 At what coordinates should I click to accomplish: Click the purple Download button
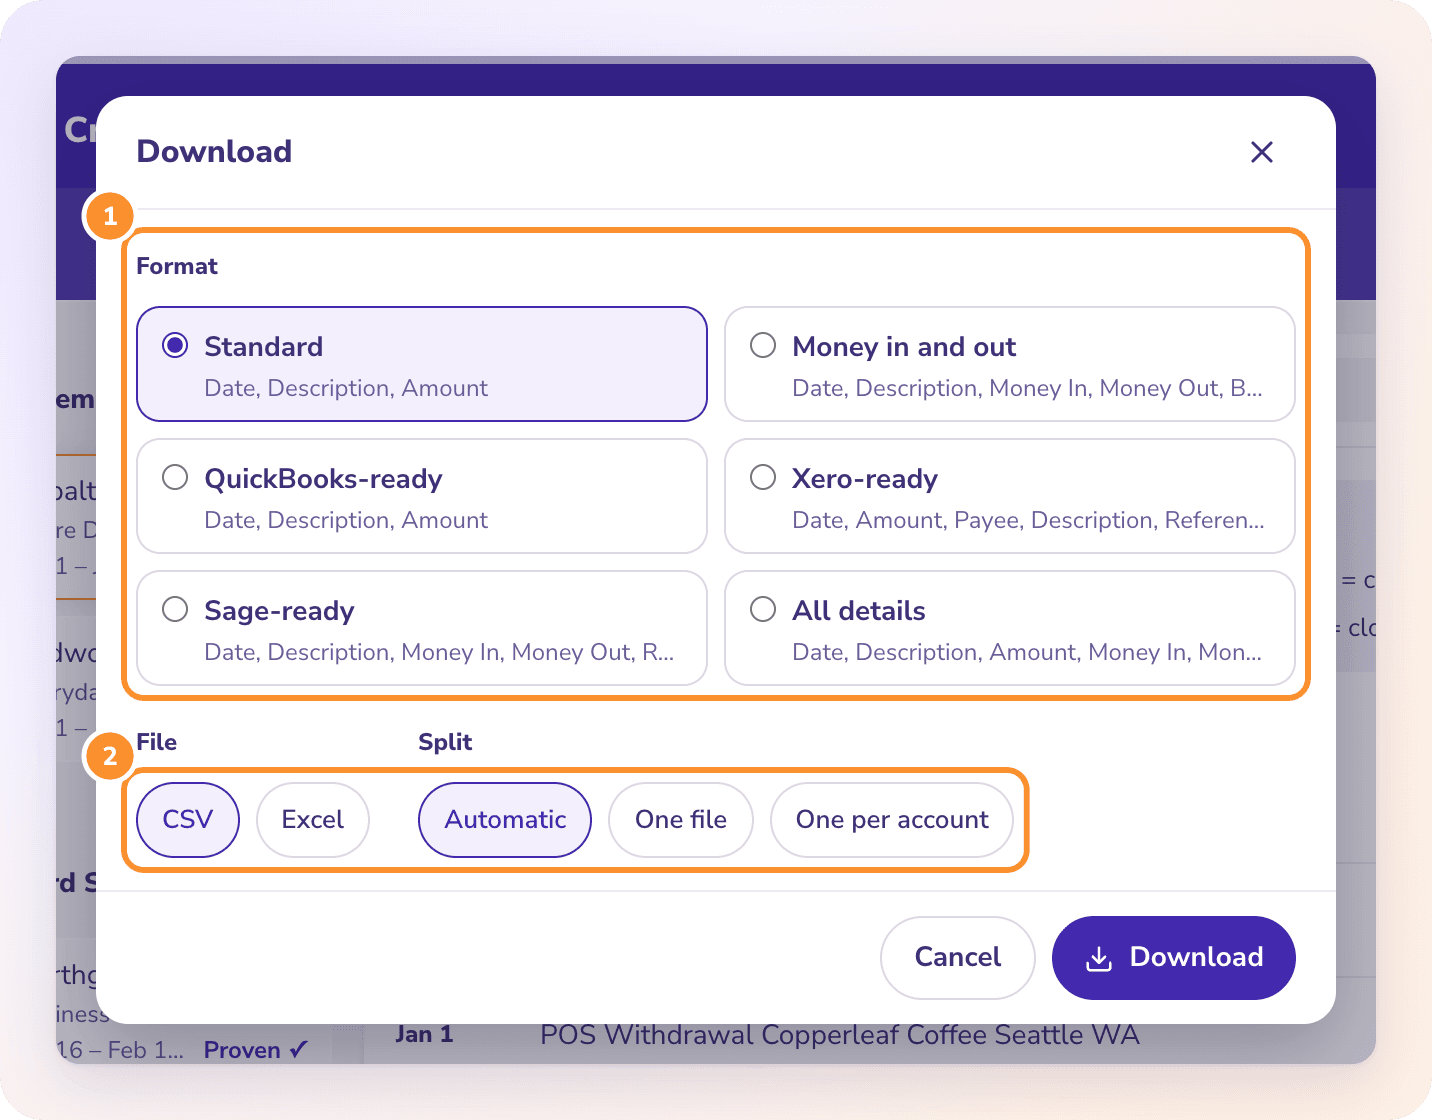(1174, 958)
